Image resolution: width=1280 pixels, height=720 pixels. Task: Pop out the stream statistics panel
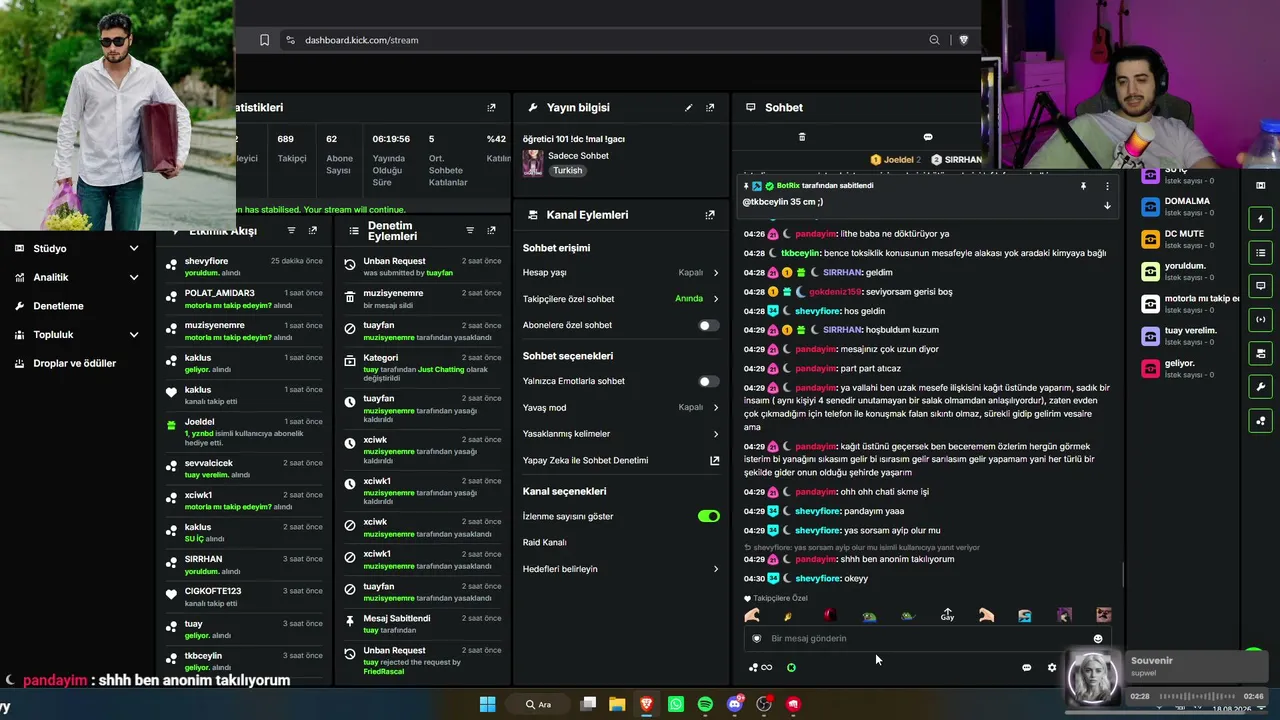[491, 107]
